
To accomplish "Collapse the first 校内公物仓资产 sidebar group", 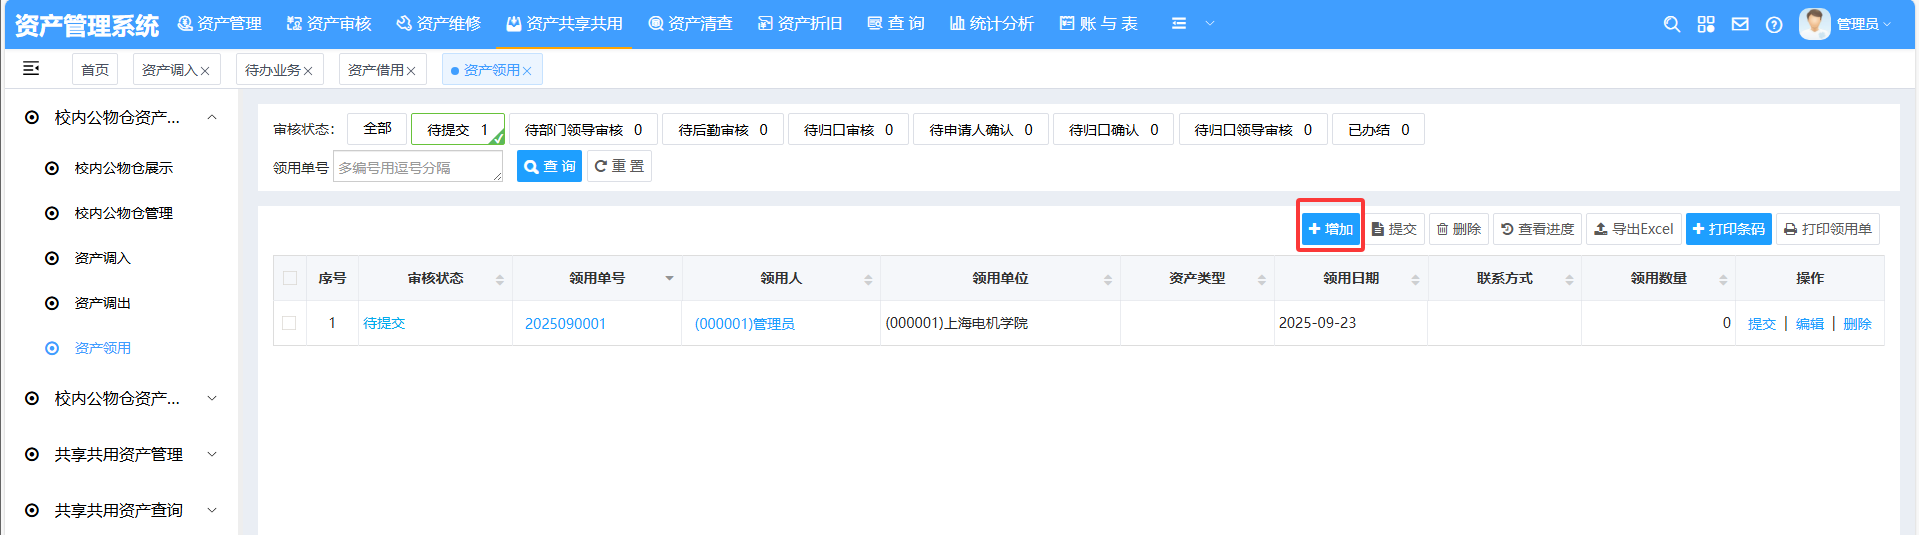I will 212,118.
